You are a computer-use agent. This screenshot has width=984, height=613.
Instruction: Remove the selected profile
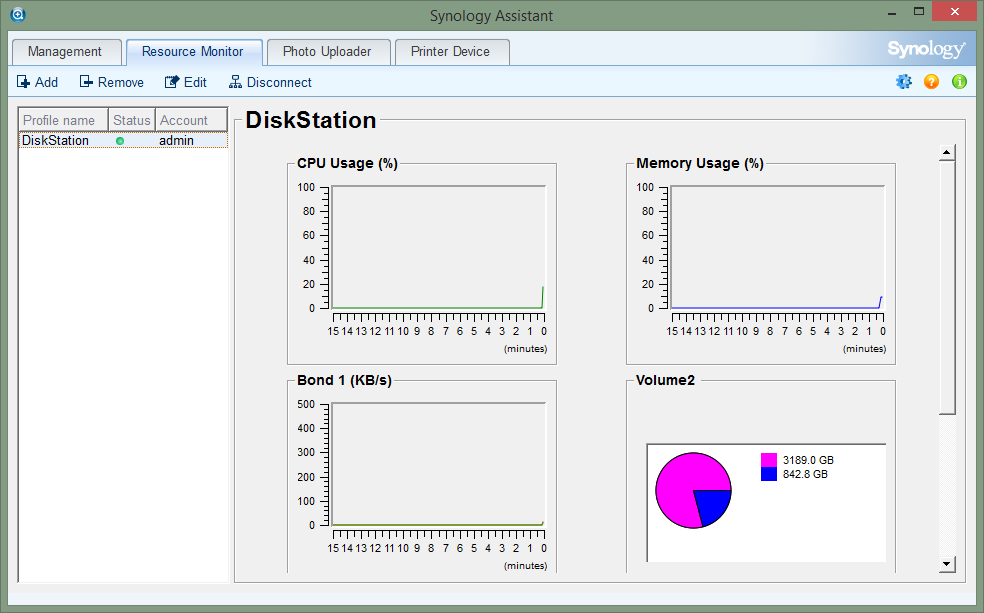(111, 82)
